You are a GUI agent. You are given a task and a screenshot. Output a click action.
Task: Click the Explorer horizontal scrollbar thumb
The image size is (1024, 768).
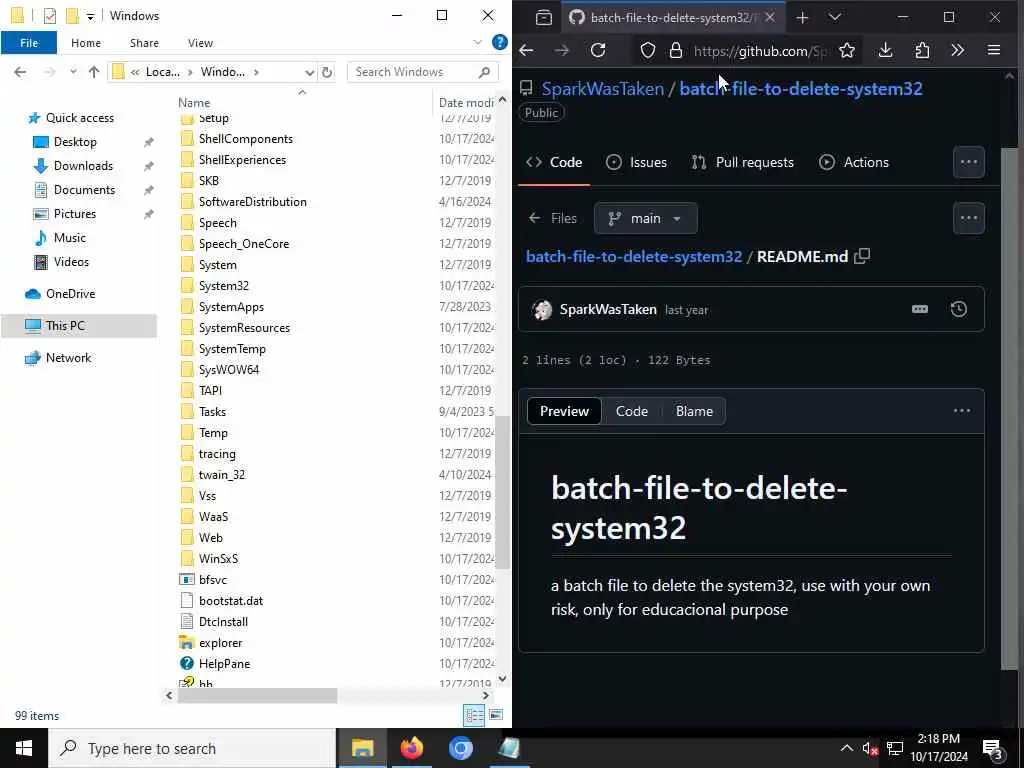257,696
